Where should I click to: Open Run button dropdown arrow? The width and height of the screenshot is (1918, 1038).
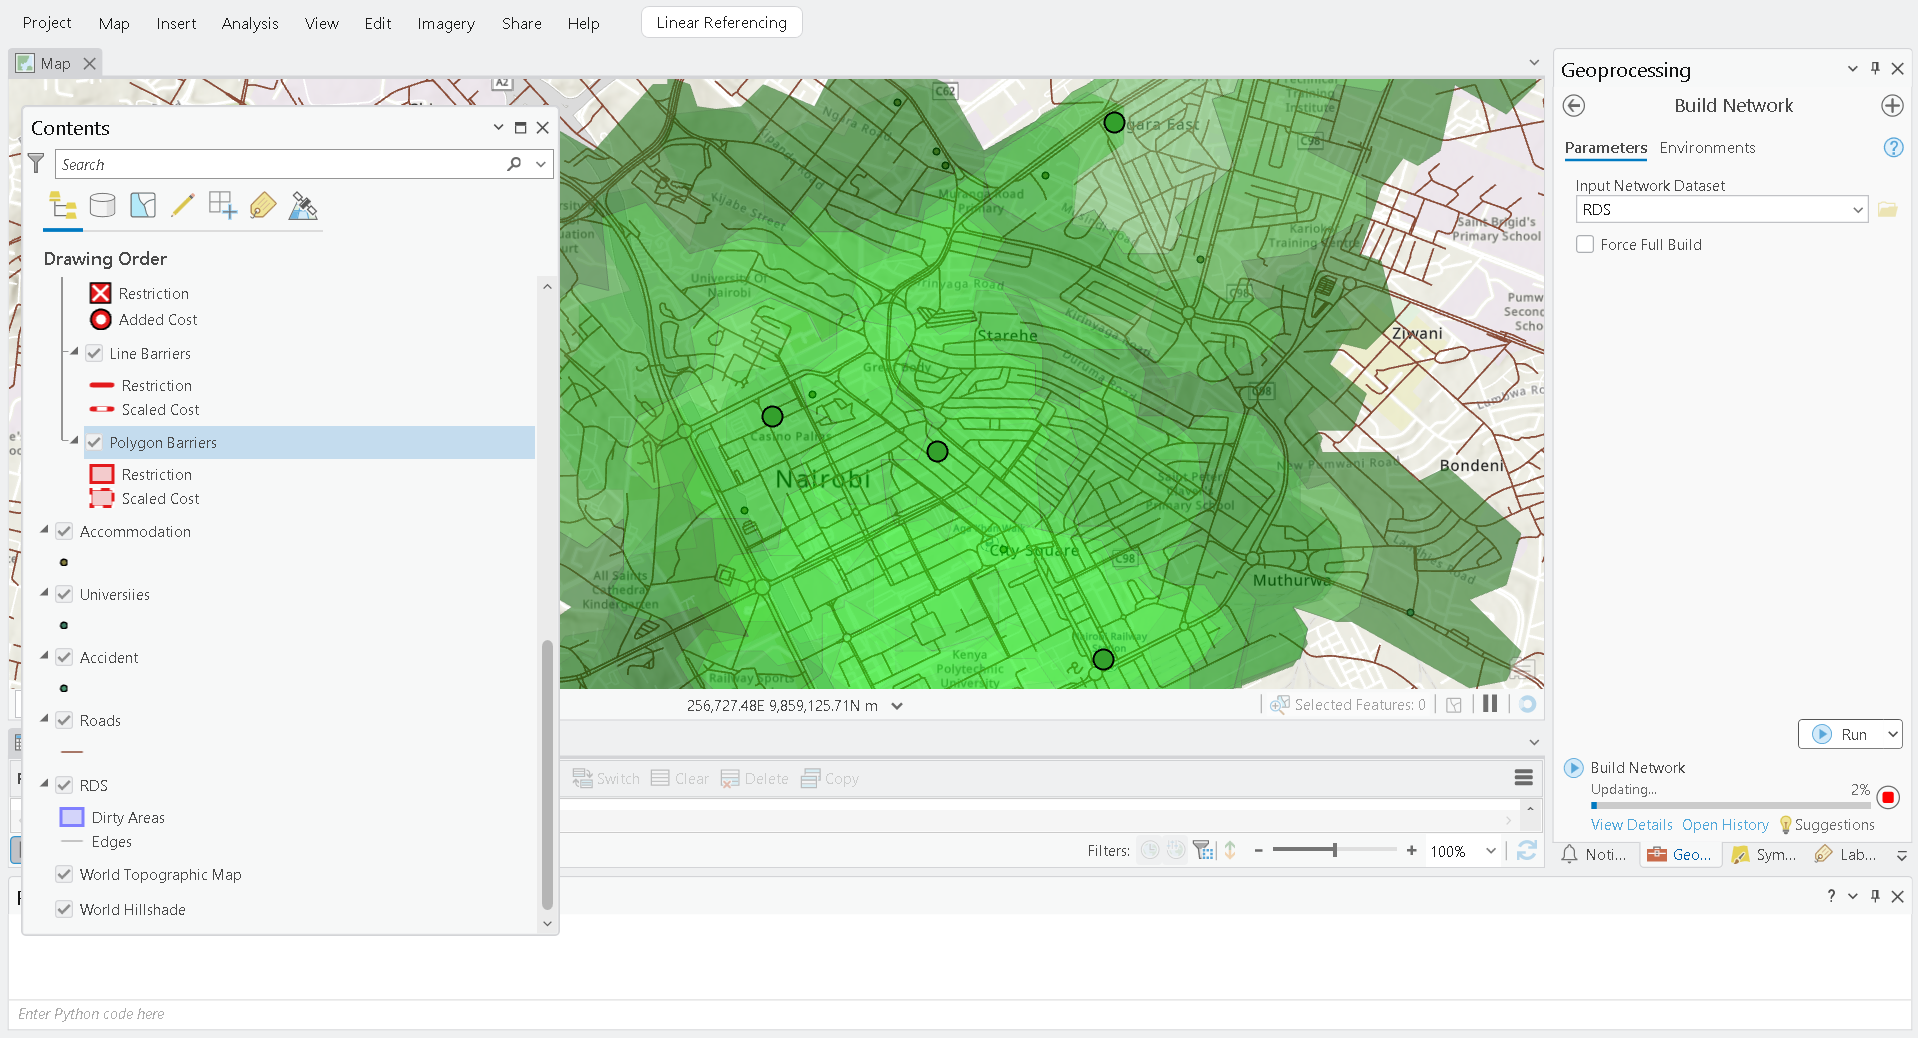[x=1892, y=734]
